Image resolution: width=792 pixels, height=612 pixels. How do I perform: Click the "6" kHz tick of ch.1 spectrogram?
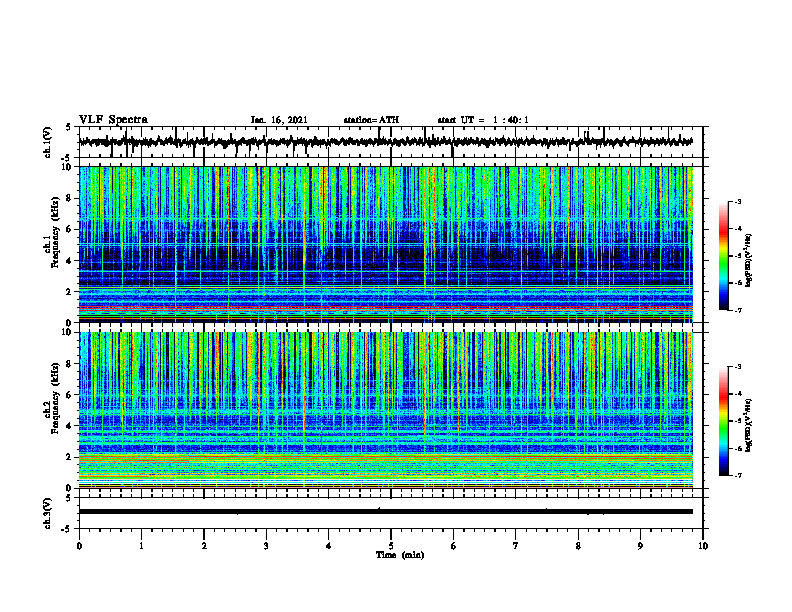[x=70, y=229]
